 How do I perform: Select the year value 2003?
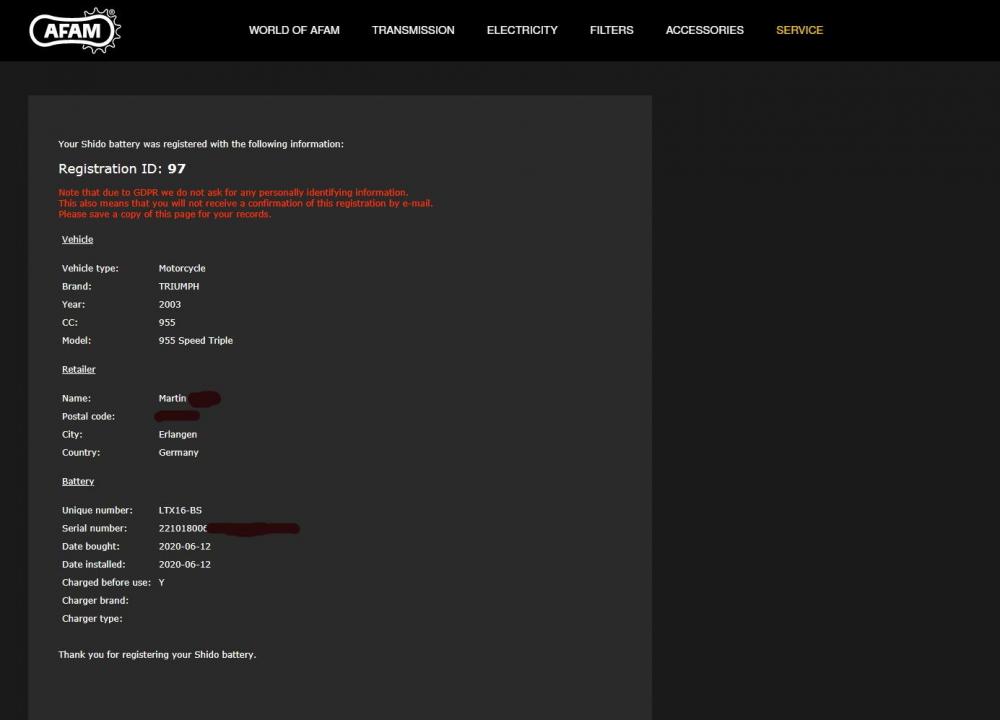pyautogui.click(x=170, y=304)
